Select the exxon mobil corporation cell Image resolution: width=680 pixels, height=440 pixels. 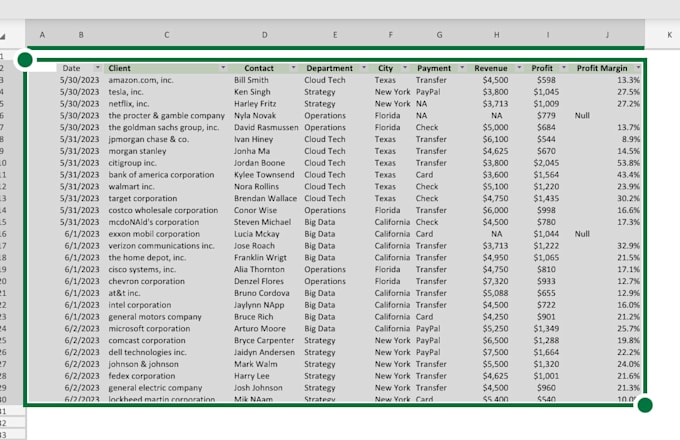[x=154, y=234]
